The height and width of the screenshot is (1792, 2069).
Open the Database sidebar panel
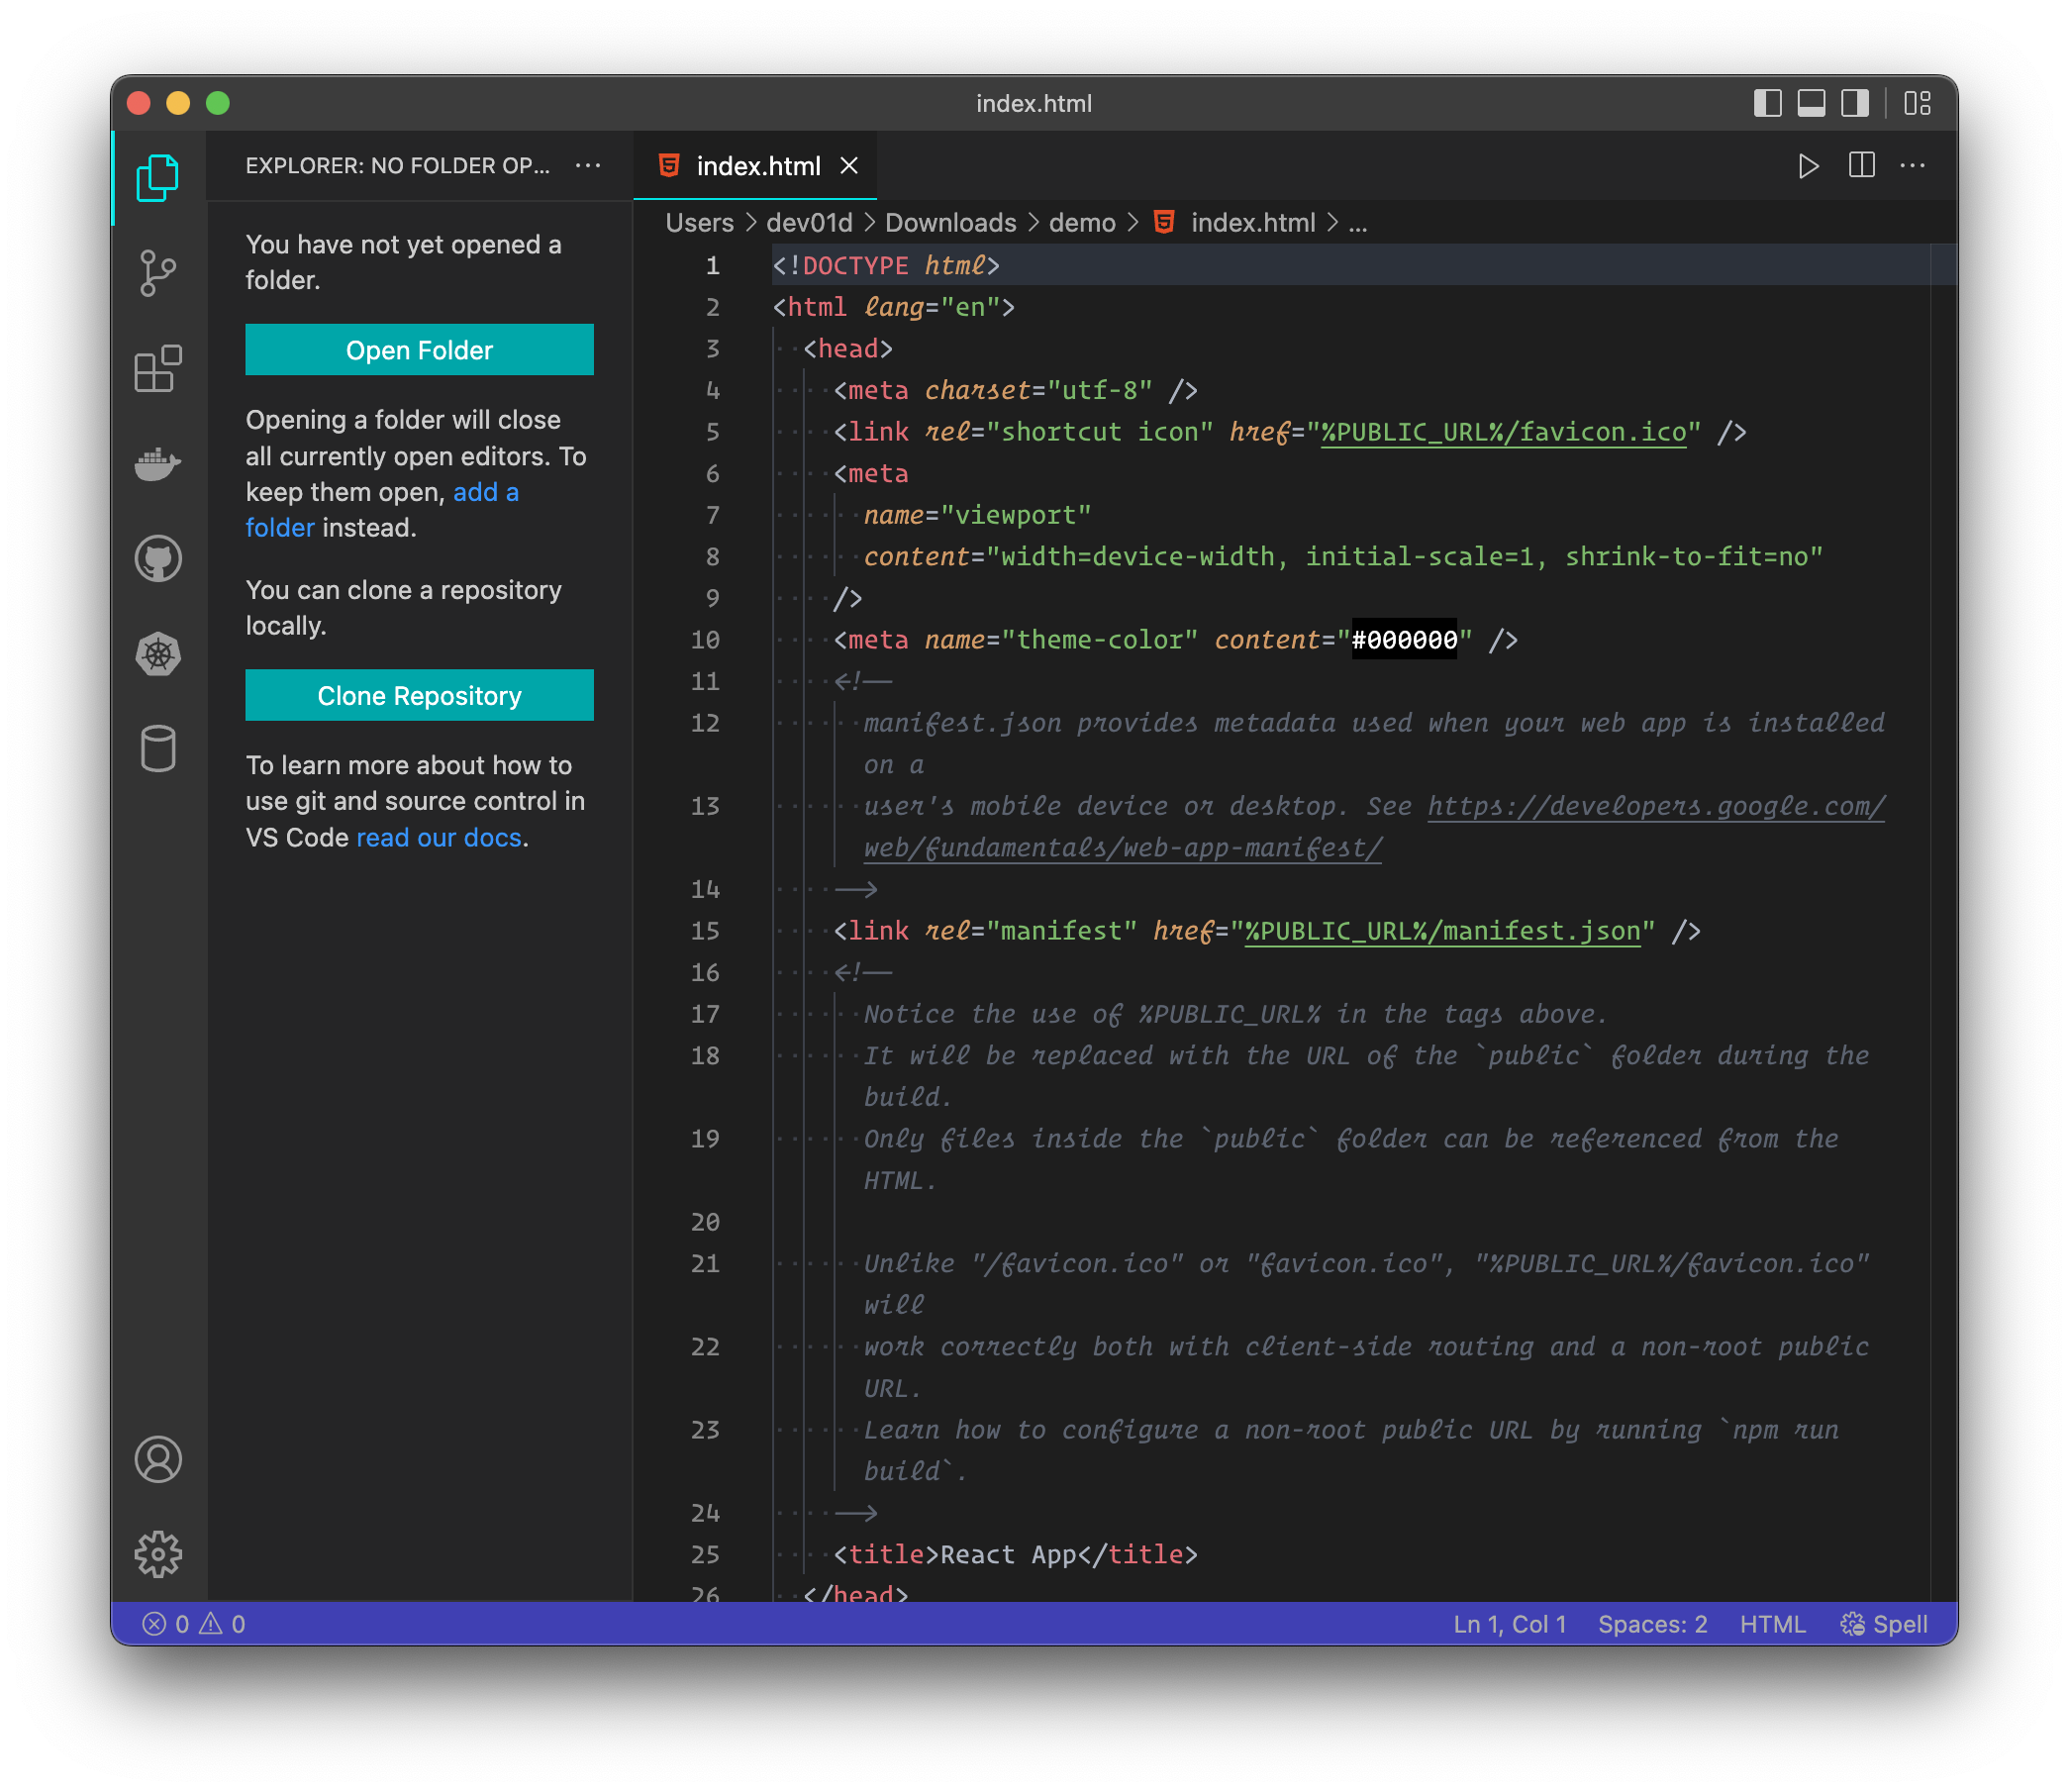(x=158, y=748)
